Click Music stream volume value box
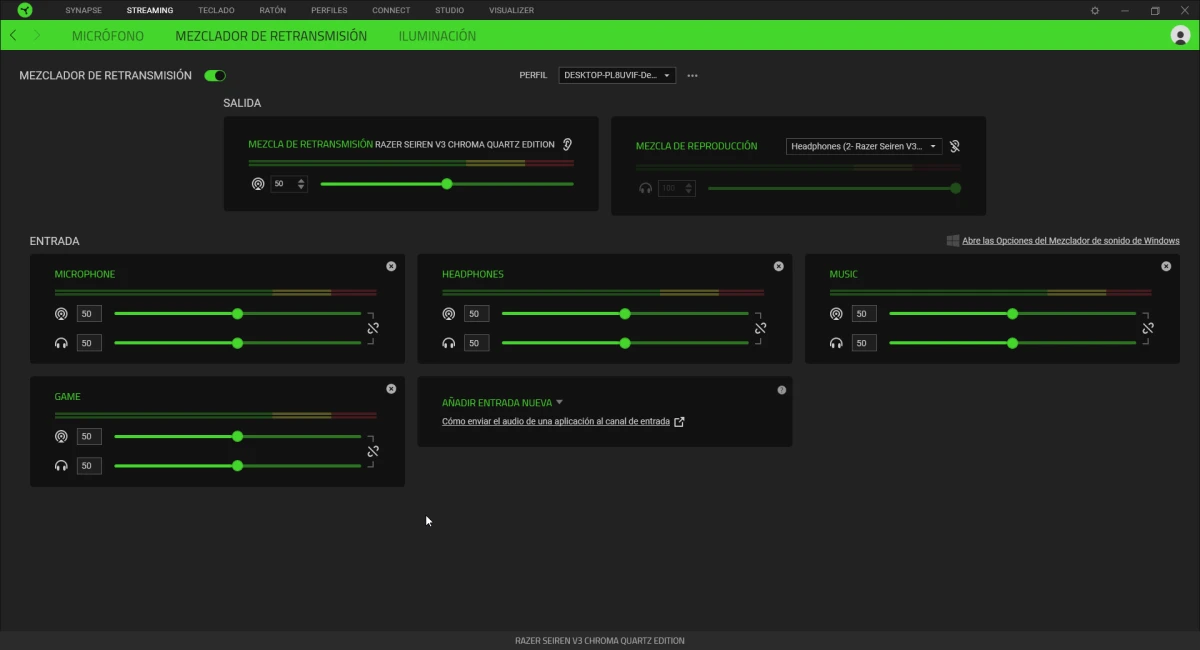This screenshot has height=650, width=1200. pyautogui.click(x=864, y=314)
